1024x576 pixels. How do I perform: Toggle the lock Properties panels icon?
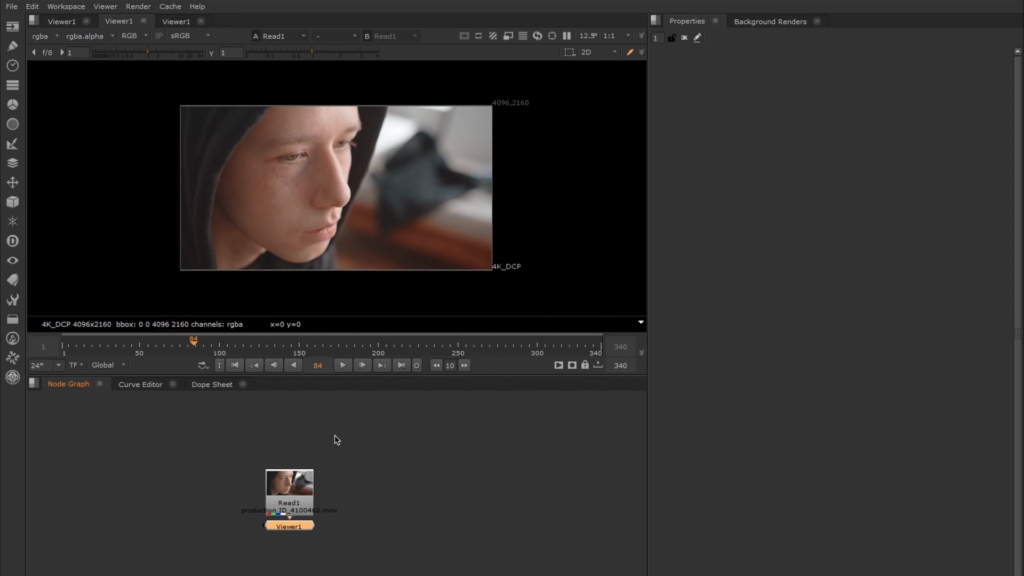tap(671, 38)
